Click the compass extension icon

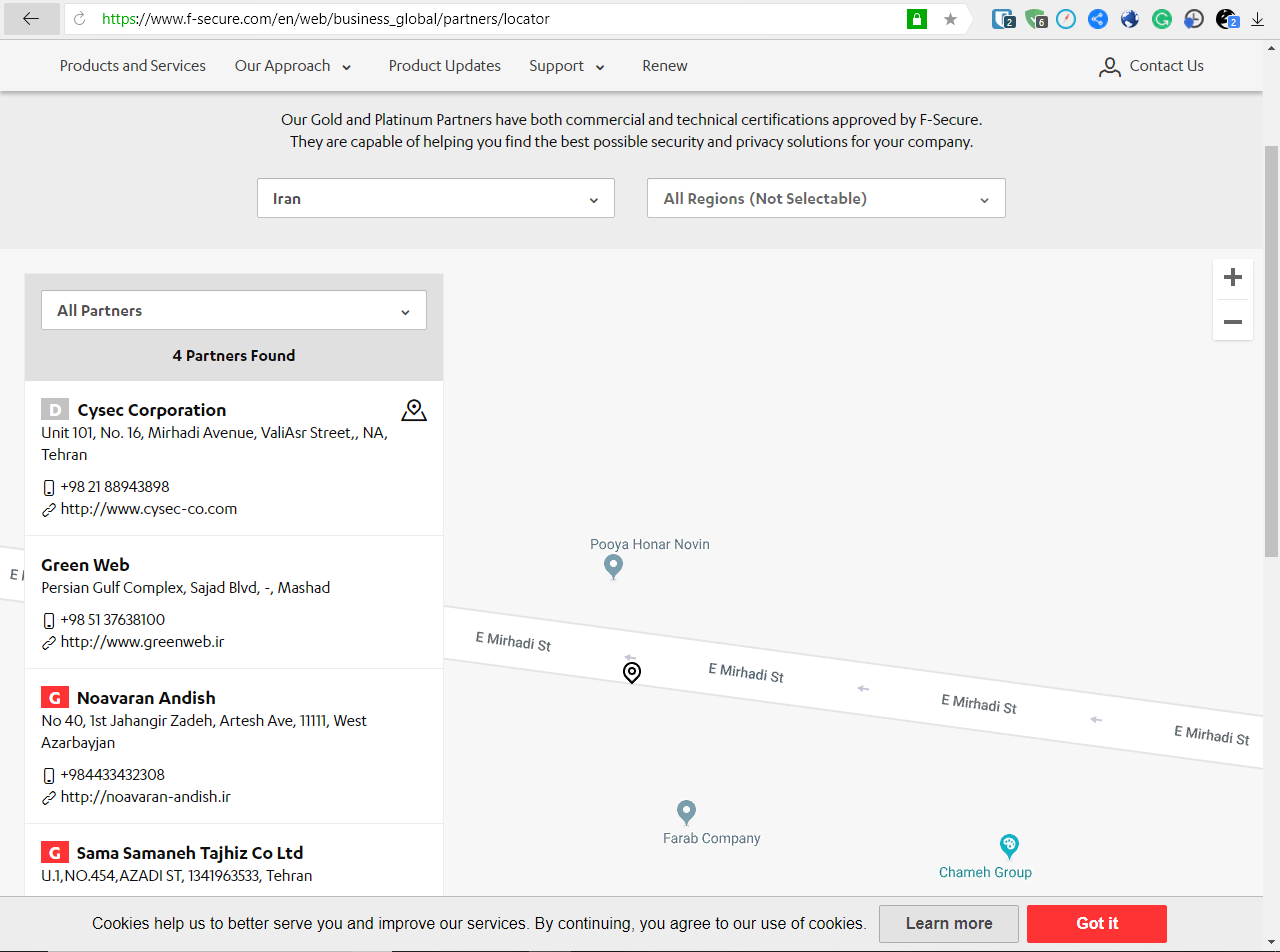click(1066, 19)
